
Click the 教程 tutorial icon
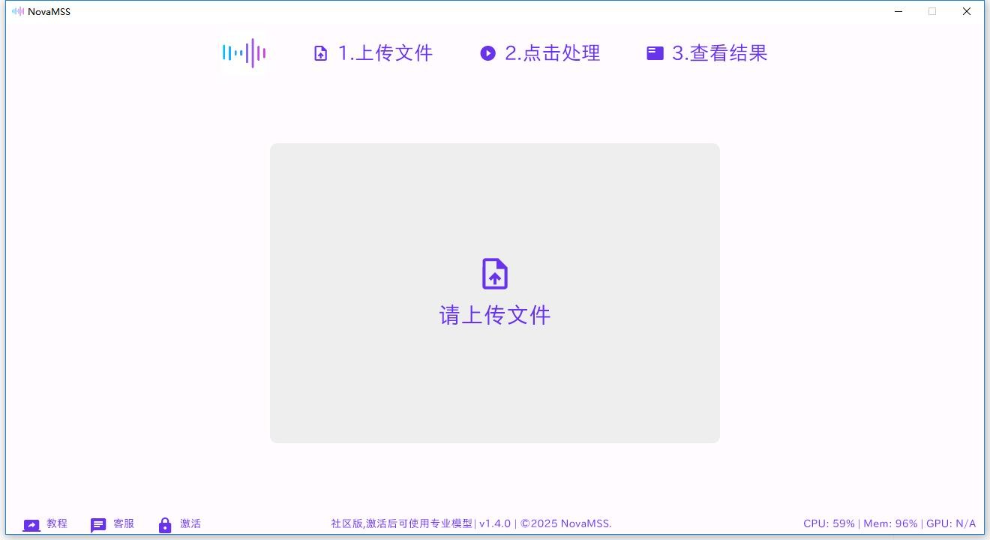click(x=32, y=525)
